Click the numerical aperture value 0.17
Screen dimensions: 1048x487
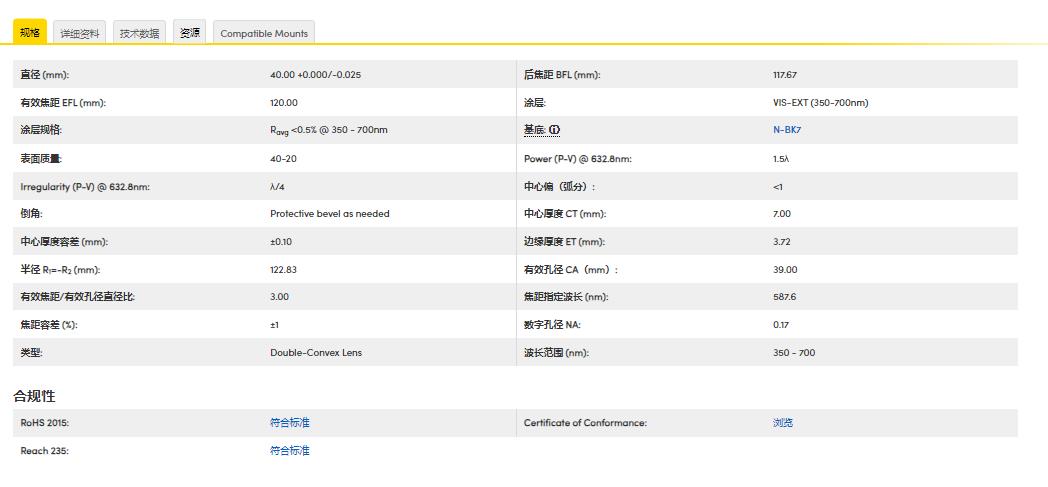tap(781, 325)
